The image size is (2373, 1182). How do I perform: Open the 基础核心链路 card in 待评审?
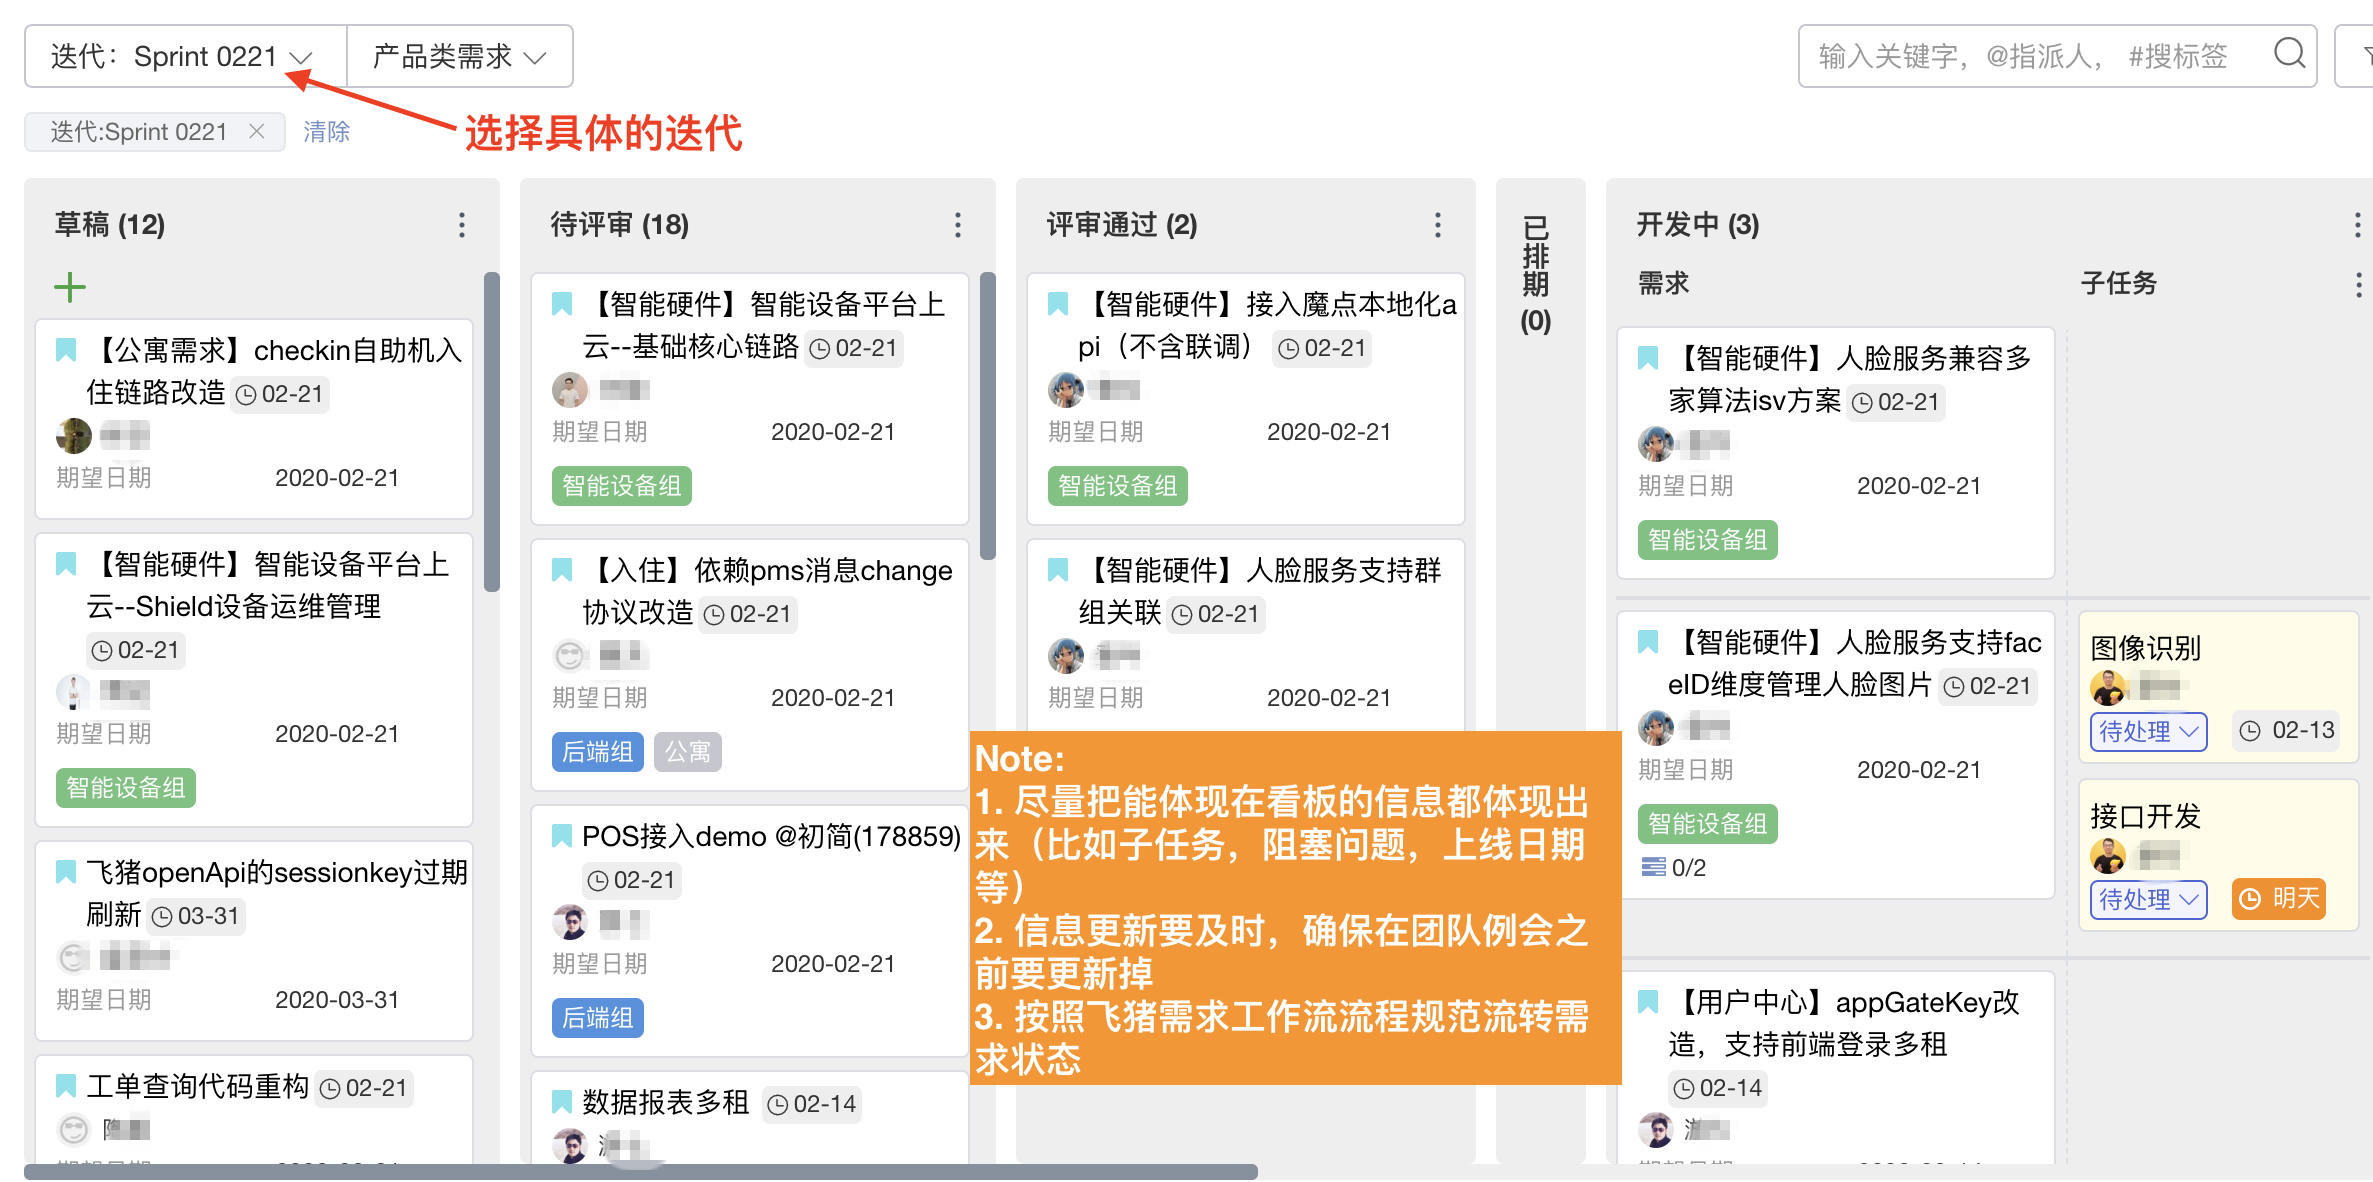point(750,398)
